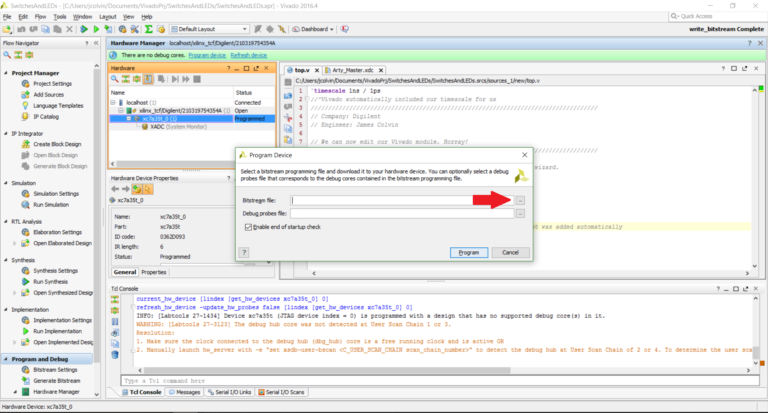
Task: Collapse the Project Manager section
Action: 5,72
